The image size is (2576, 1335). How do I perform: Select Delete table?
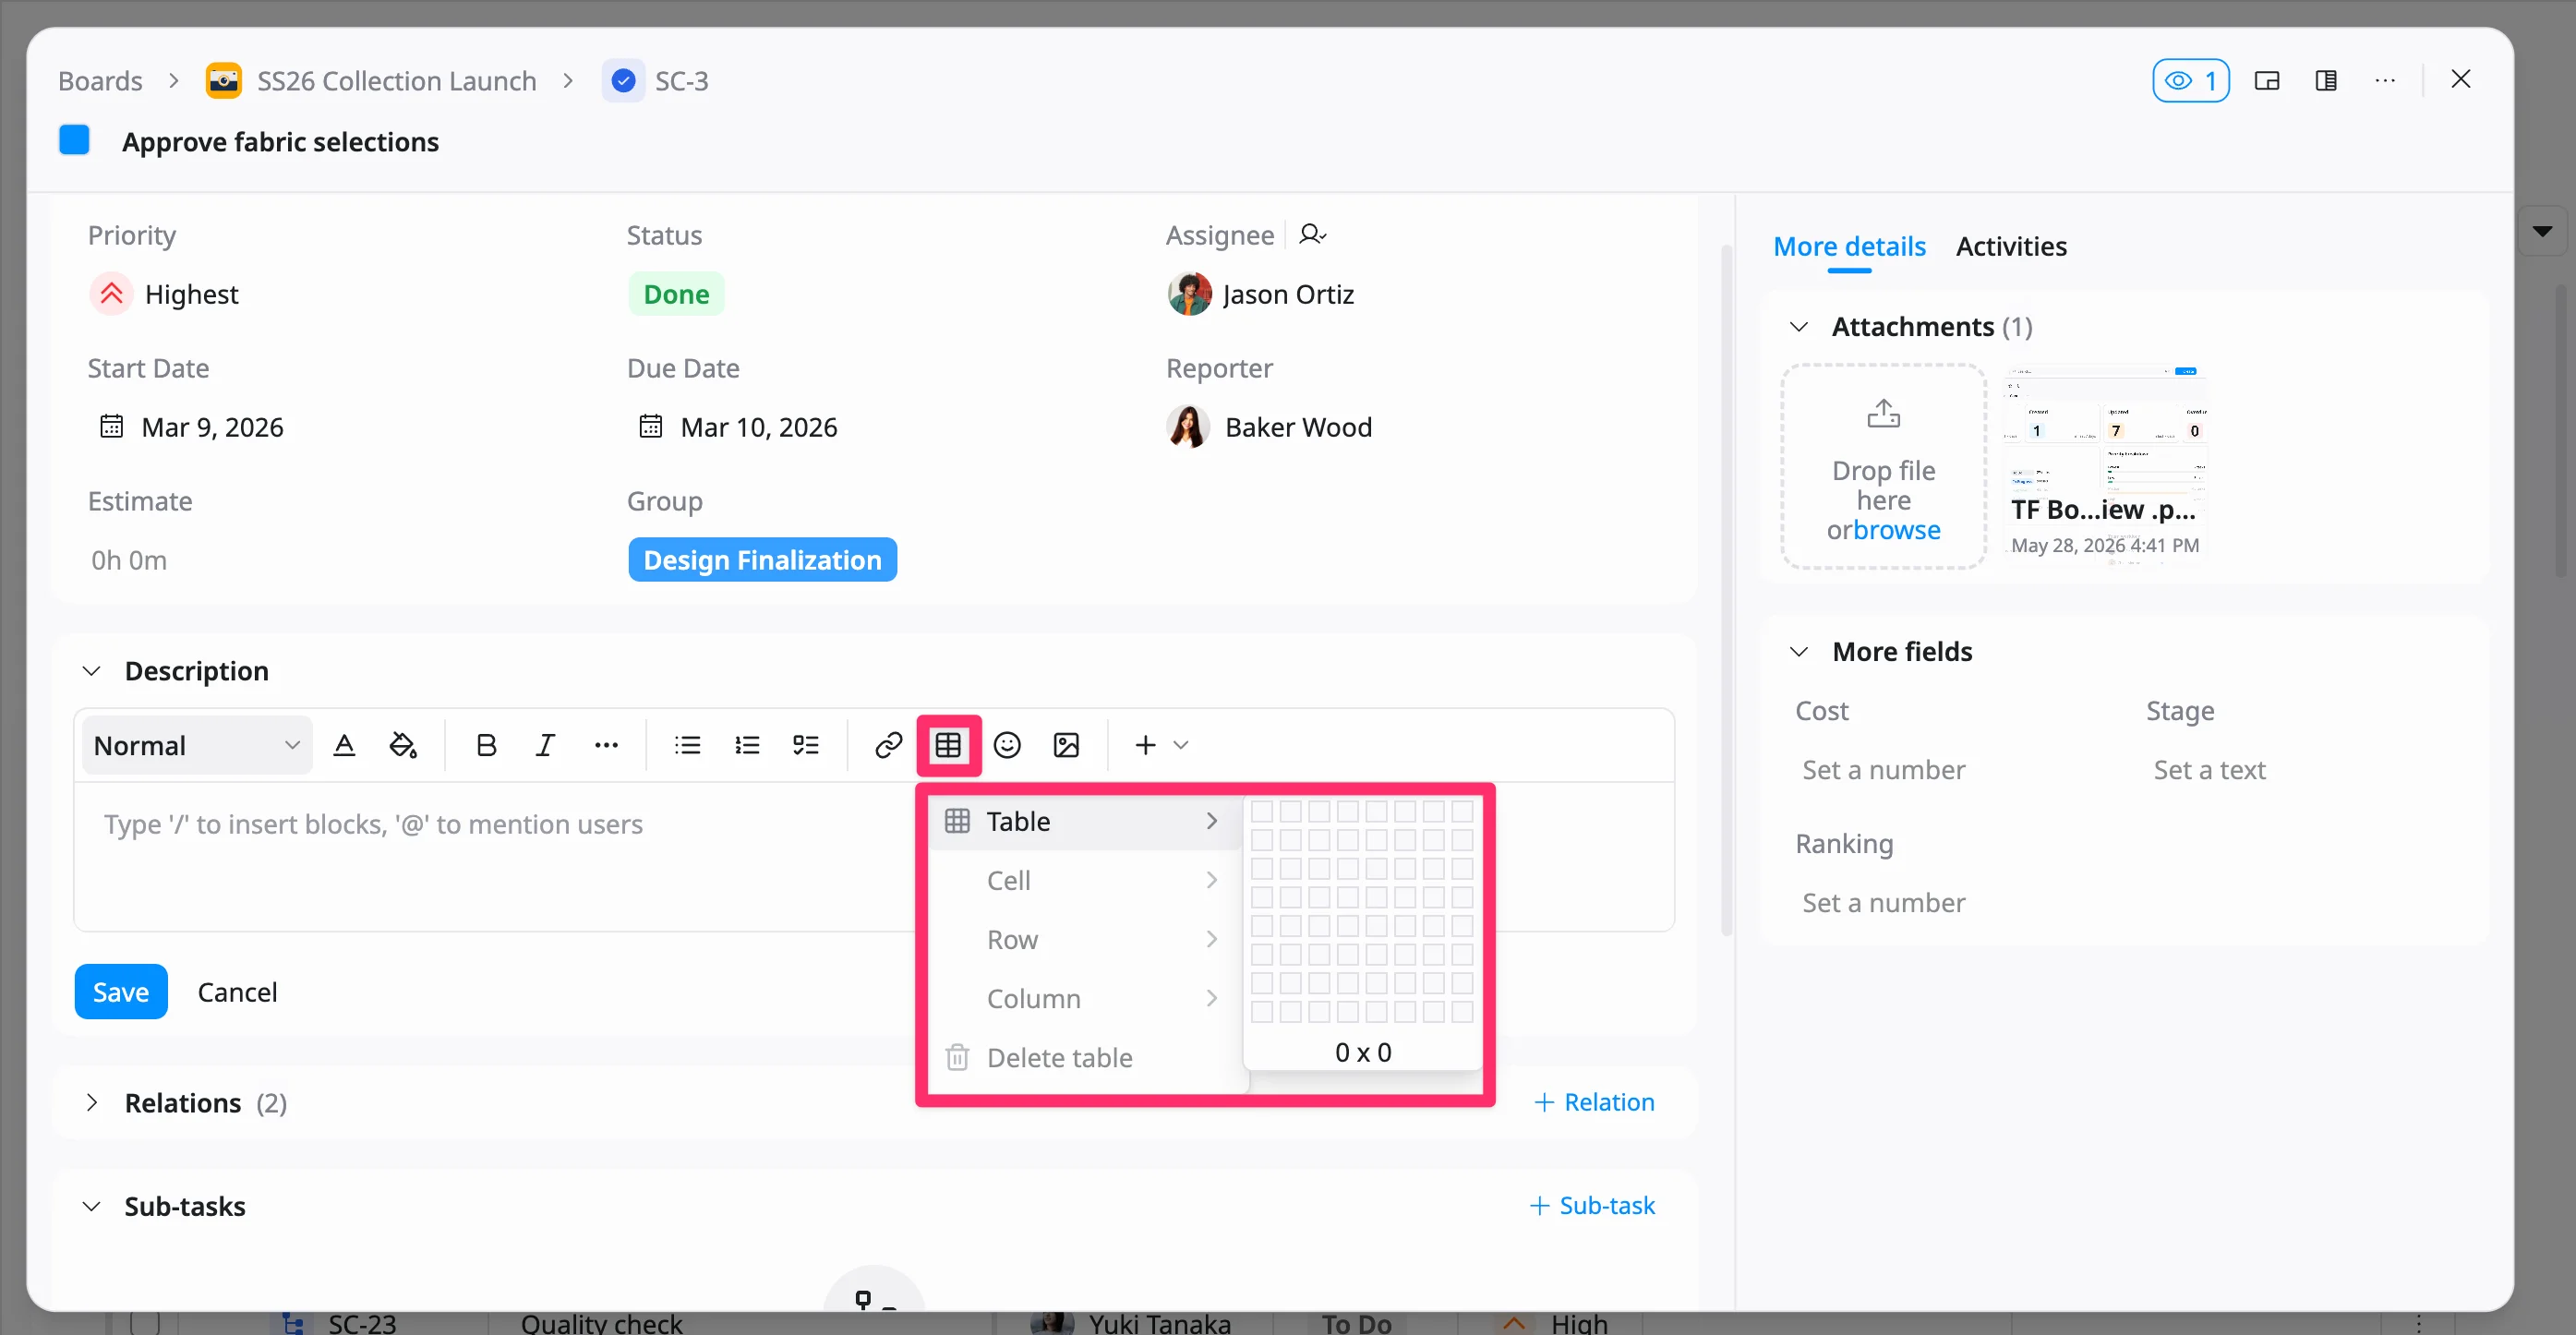coord(1084,1058)
